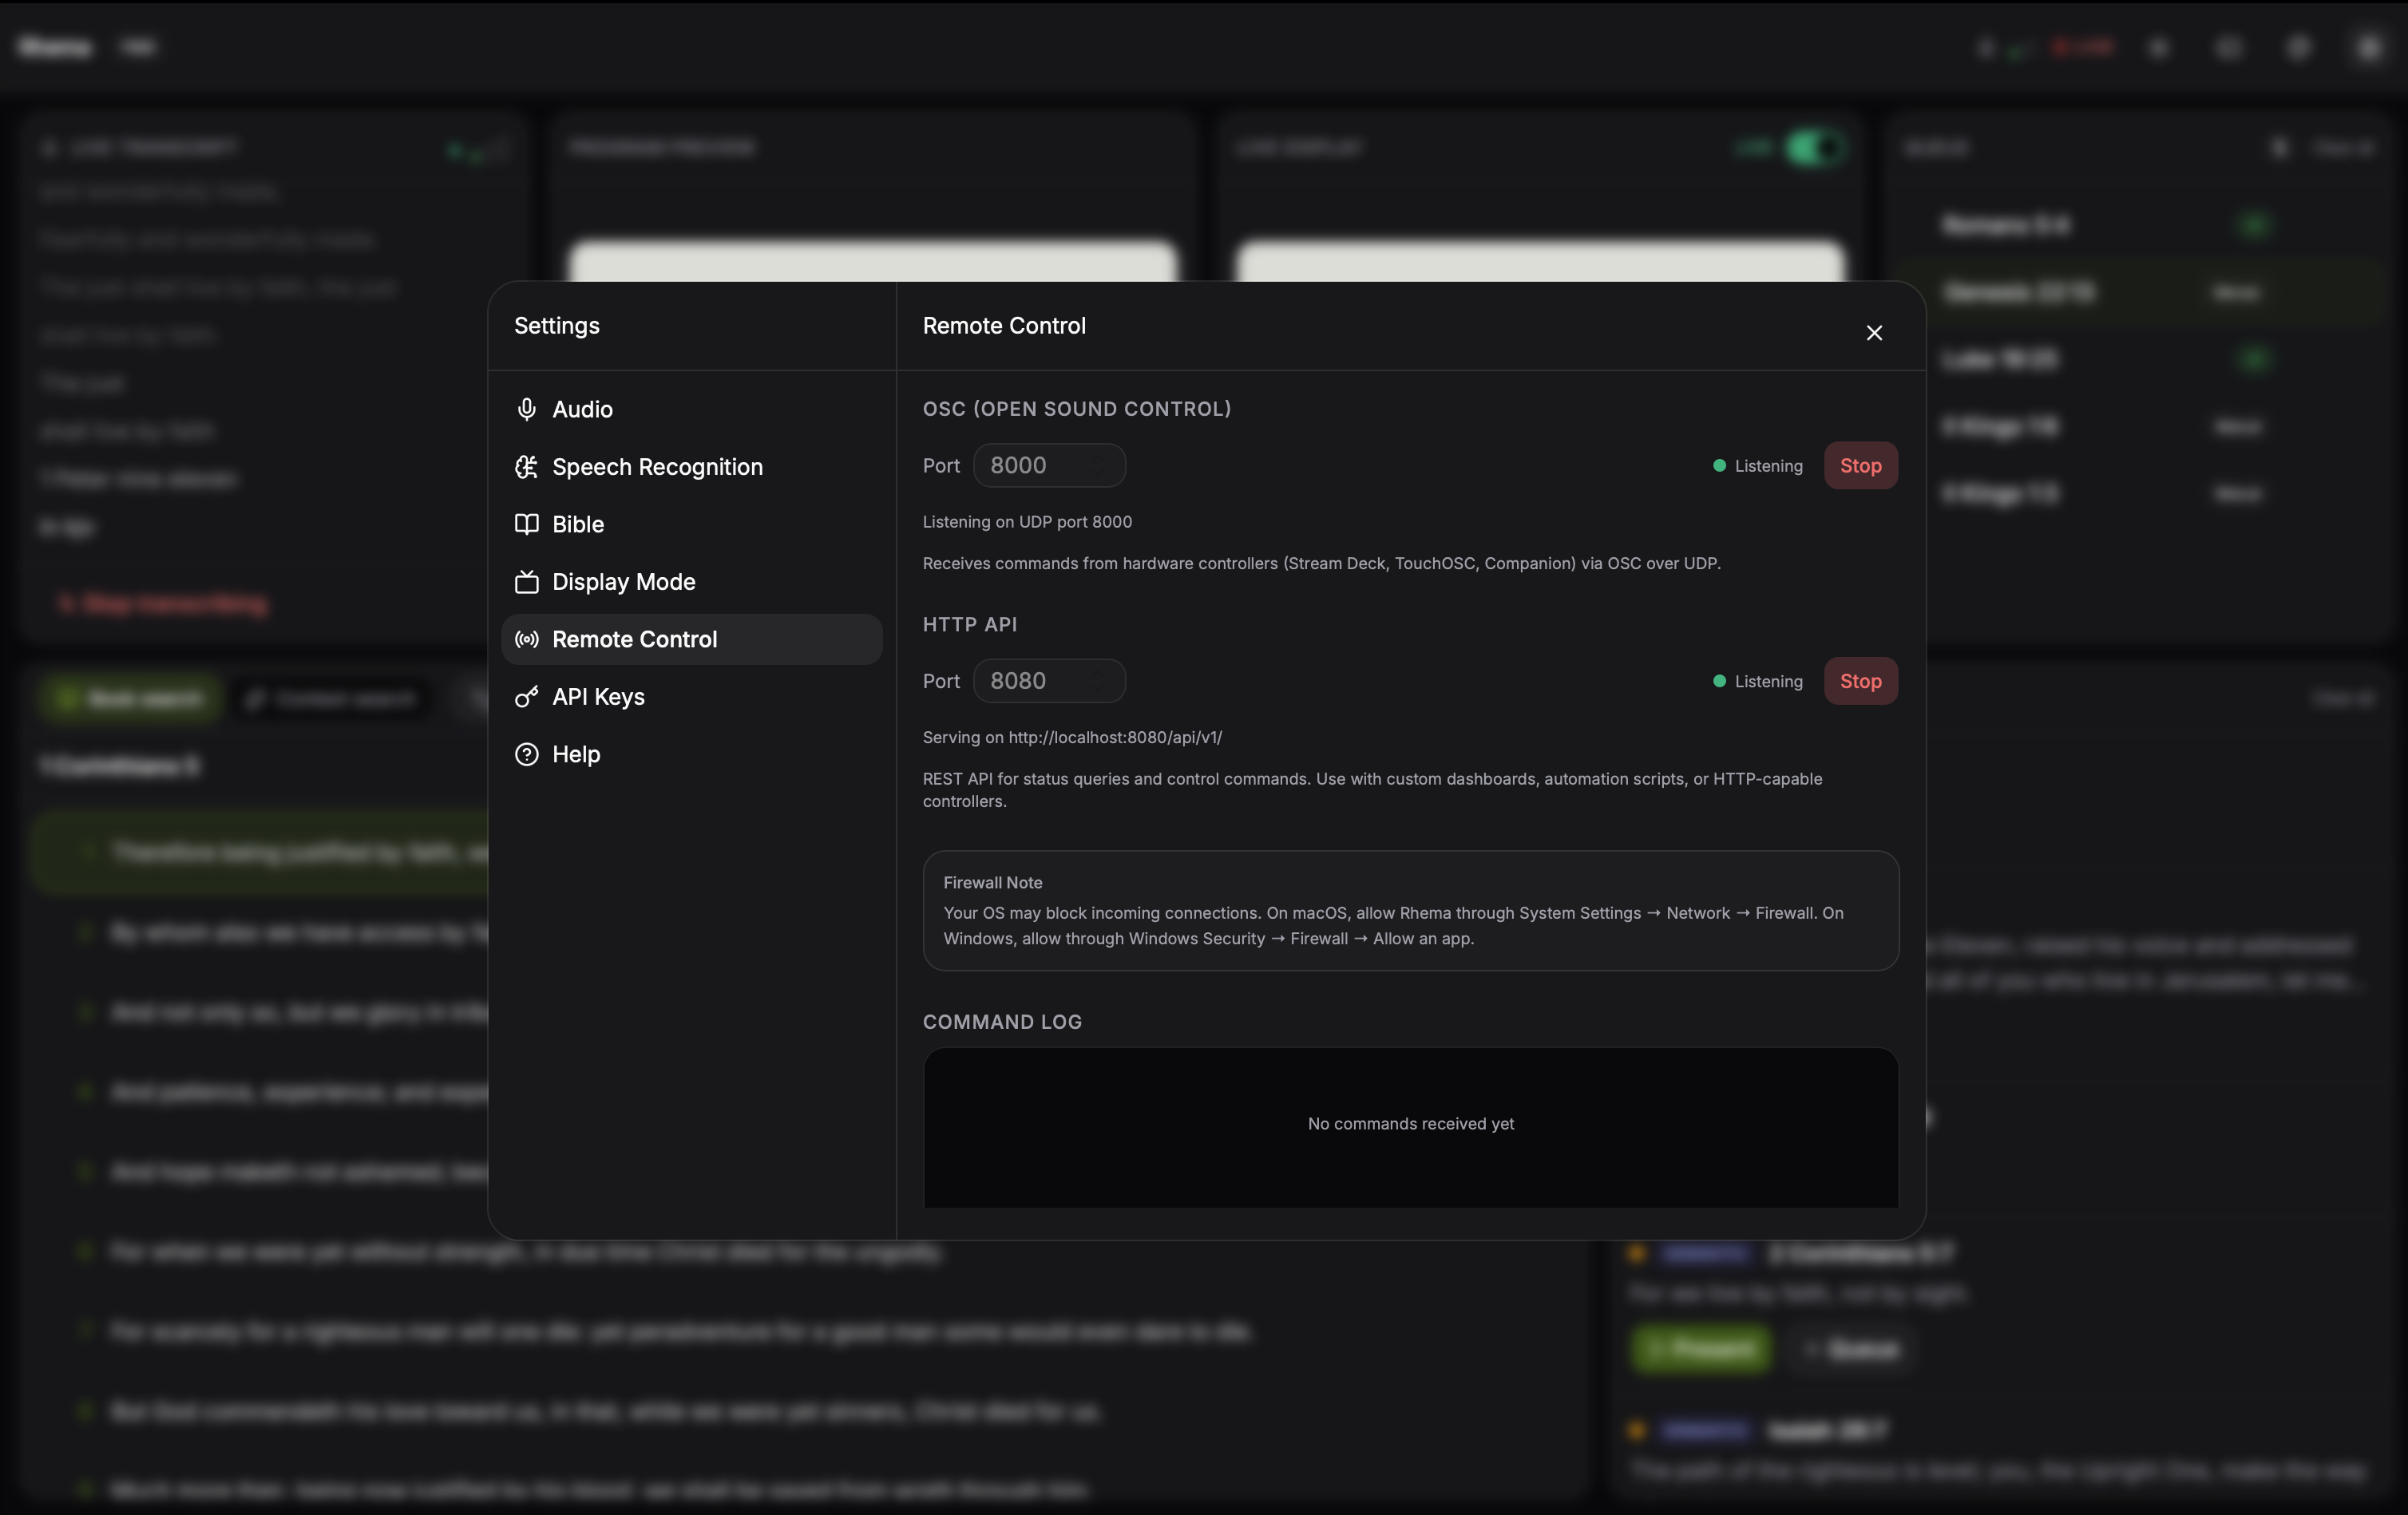Click the OSC Listening status indicator

pos(1757,466)
